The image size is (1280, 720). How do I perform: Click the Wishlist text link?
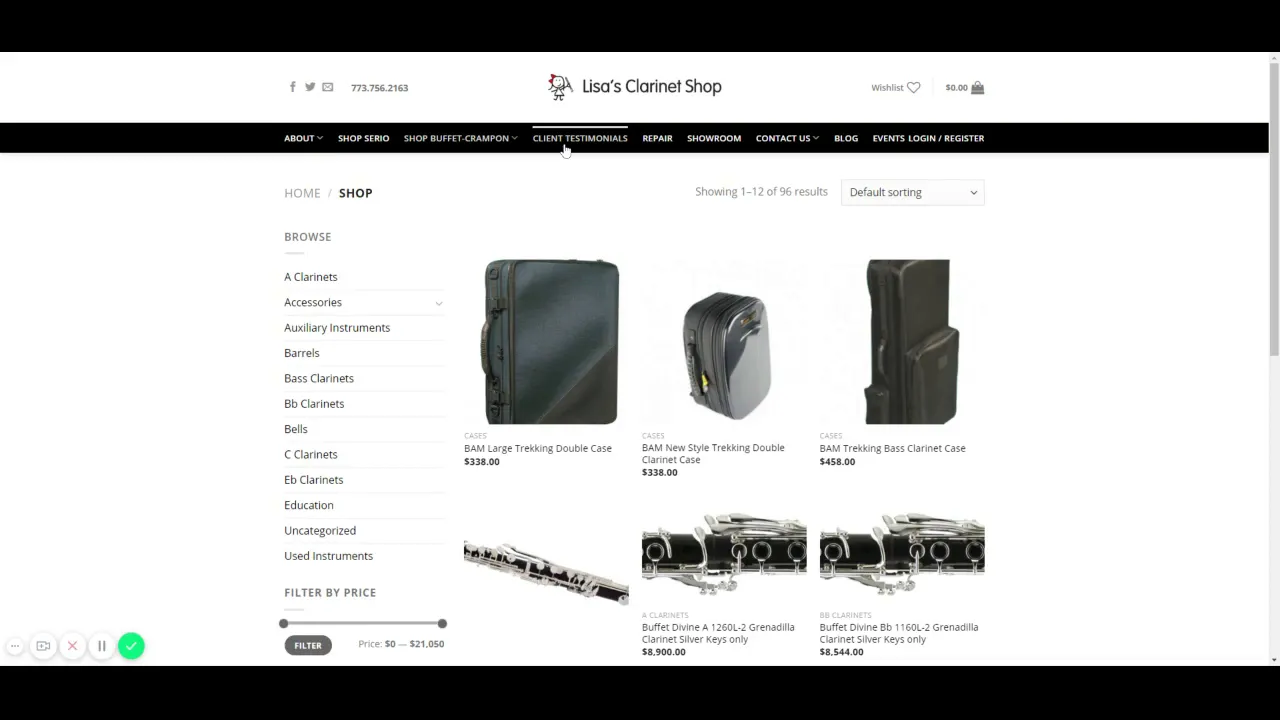point(887,88)
